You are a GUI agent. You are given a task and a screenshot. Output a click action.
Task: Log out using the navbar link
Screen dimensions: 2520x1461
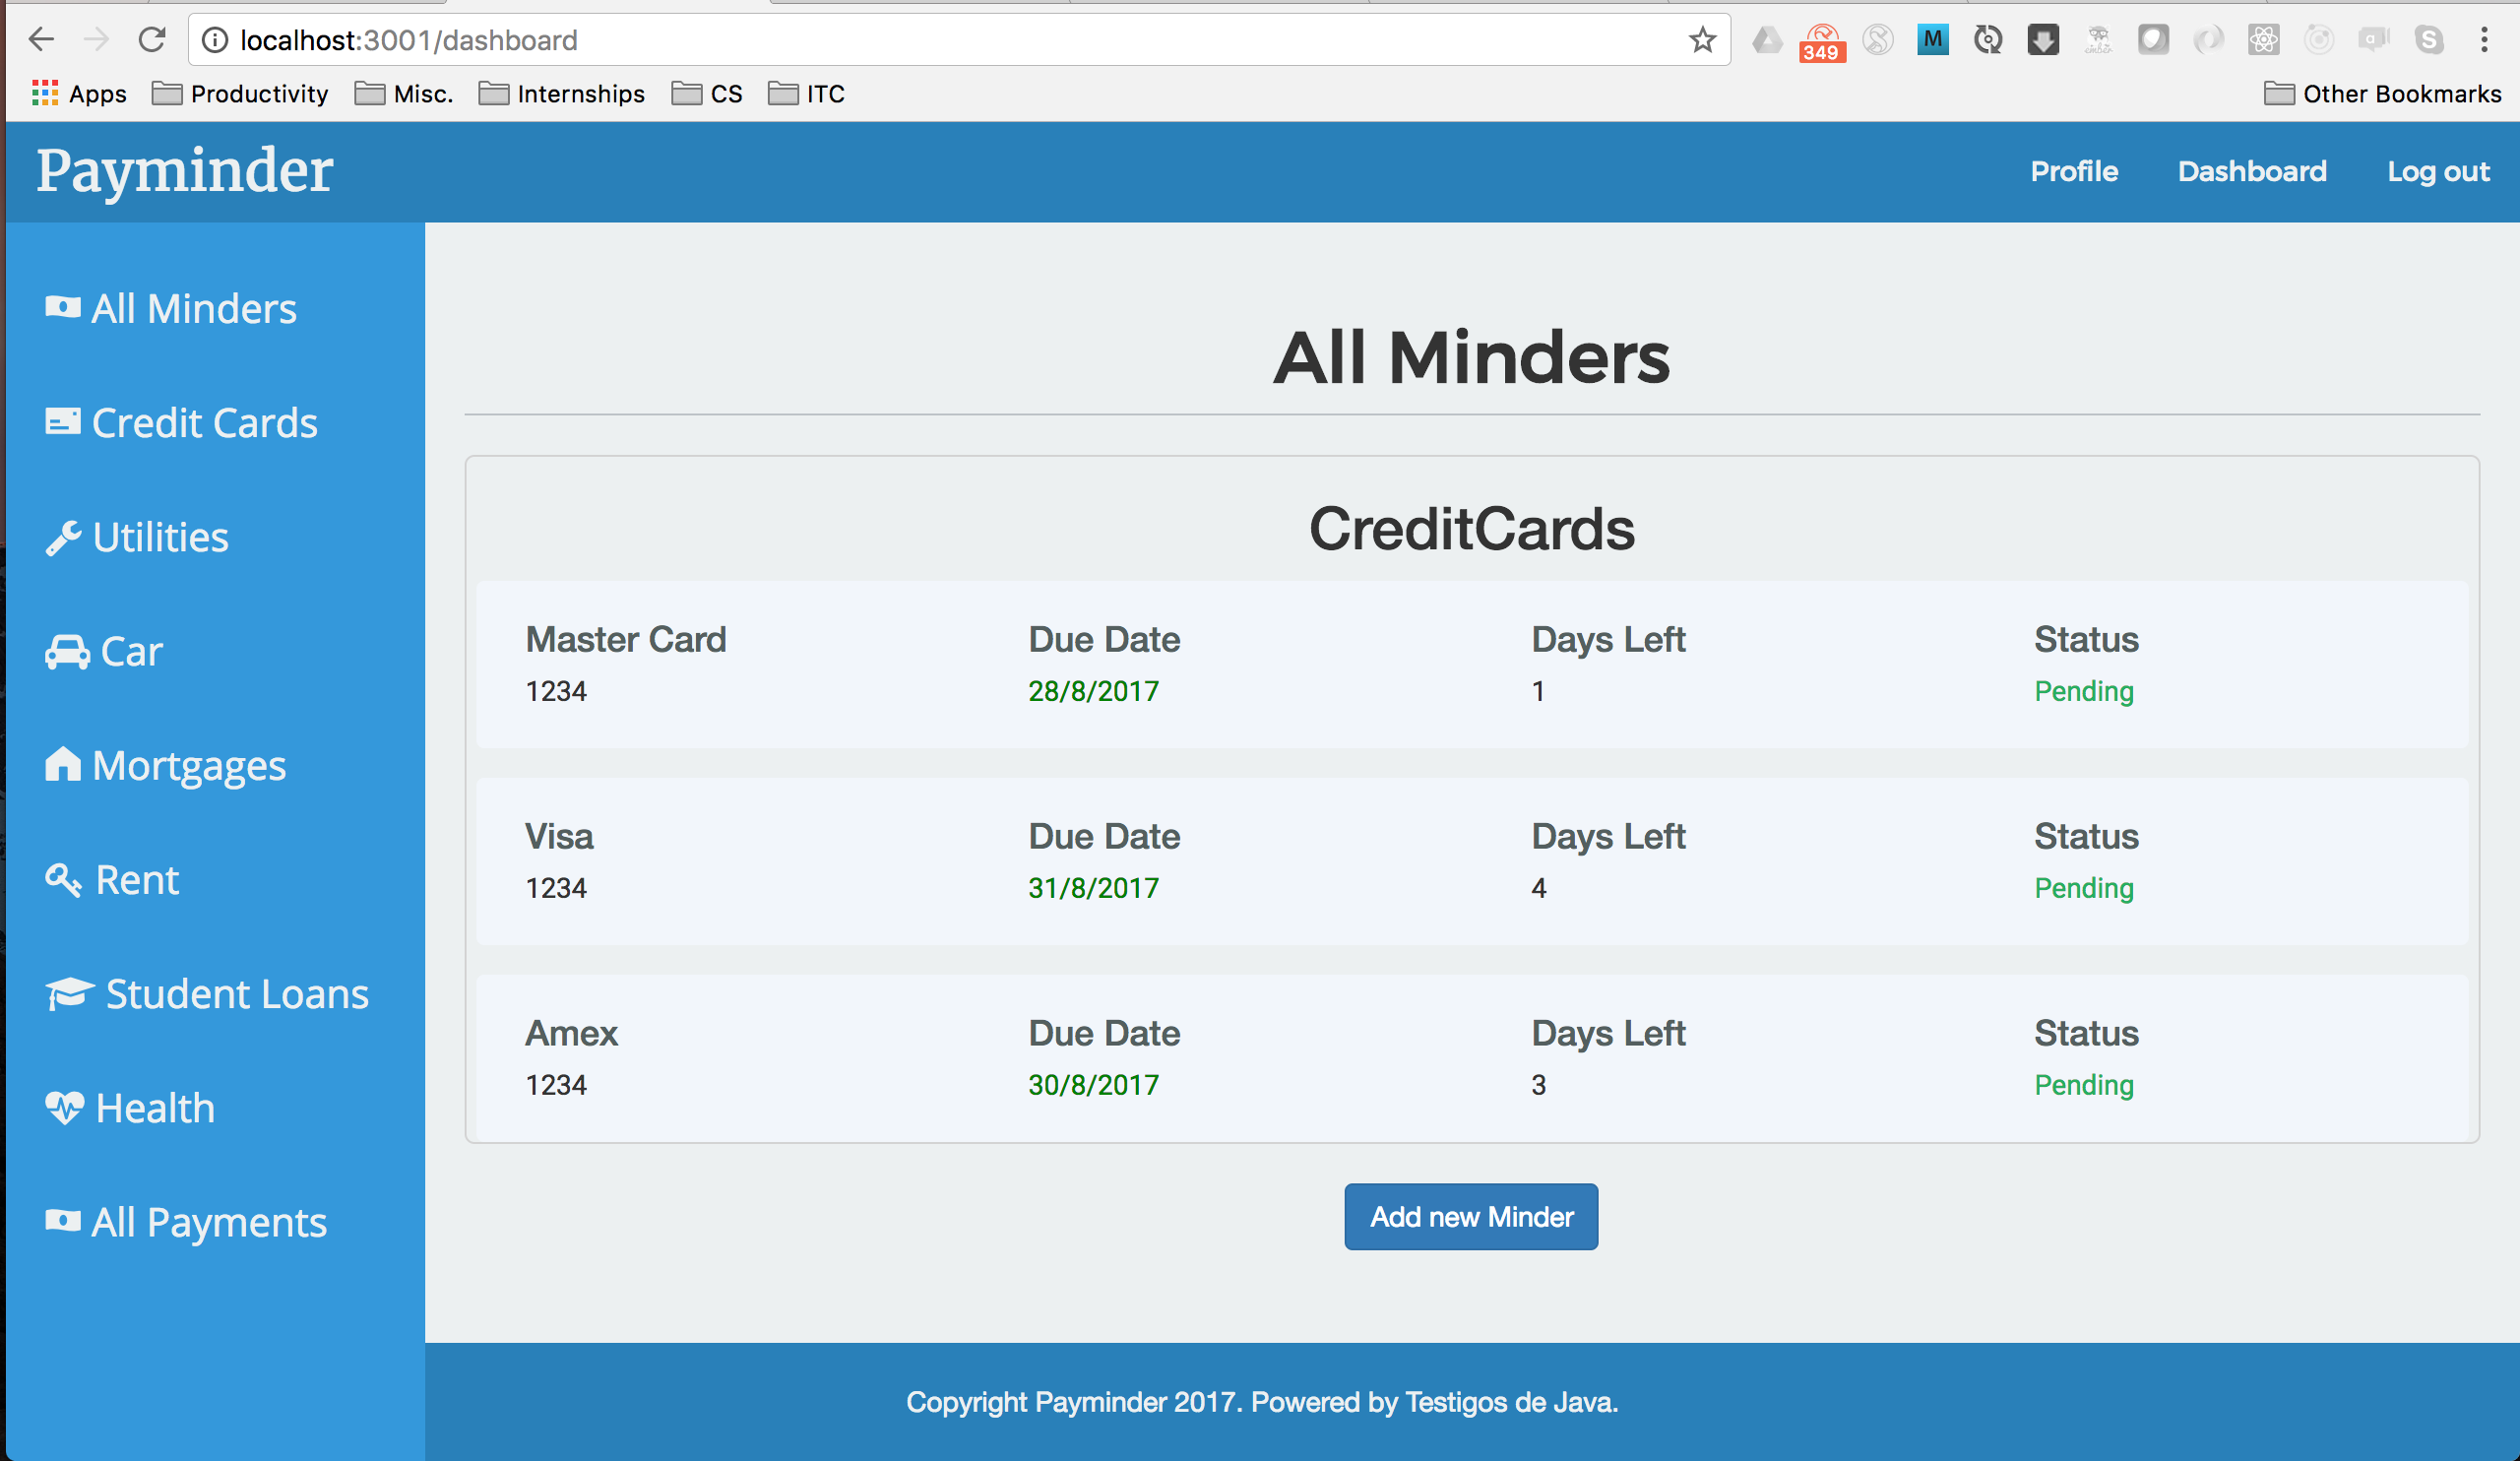coord(2437,171)
